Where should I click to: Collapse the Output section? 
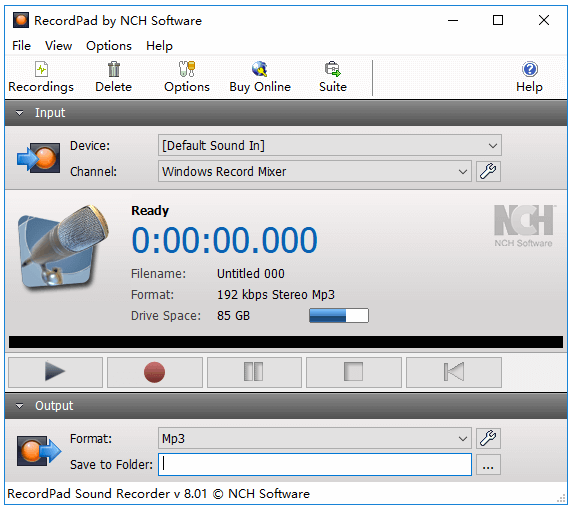(19, 406)
